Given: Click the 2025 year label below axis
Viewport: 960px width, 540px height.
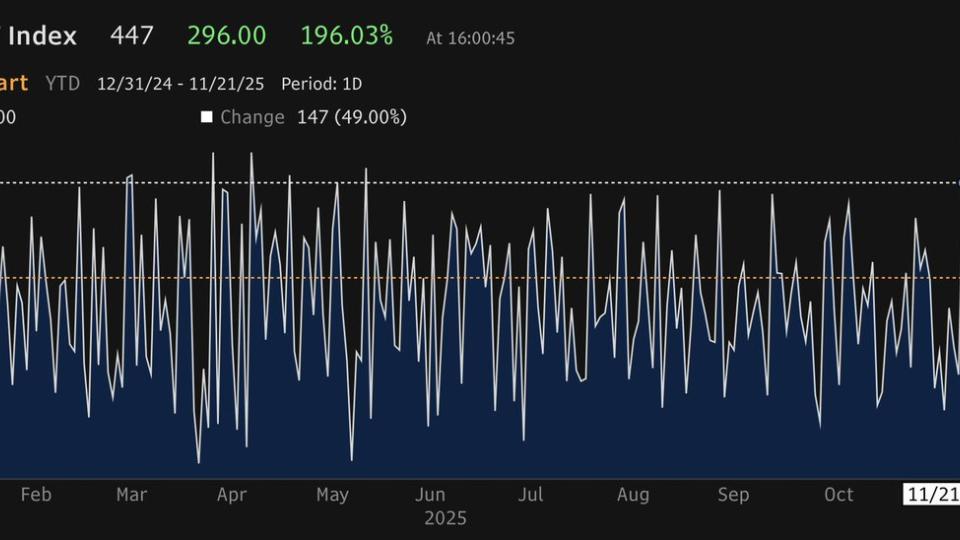Looking at the screenshot, I should pyautogui.click(x=445, y=518).
